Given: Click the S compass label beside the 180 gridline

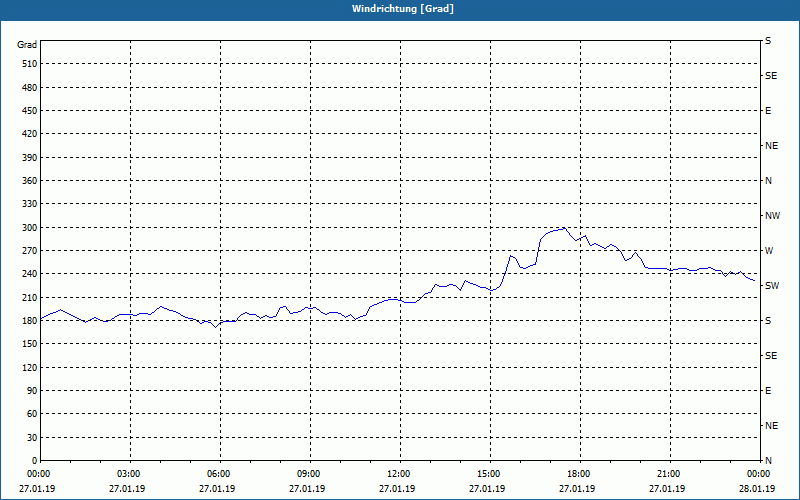Looking at the screenshot, I should (768, 321).
